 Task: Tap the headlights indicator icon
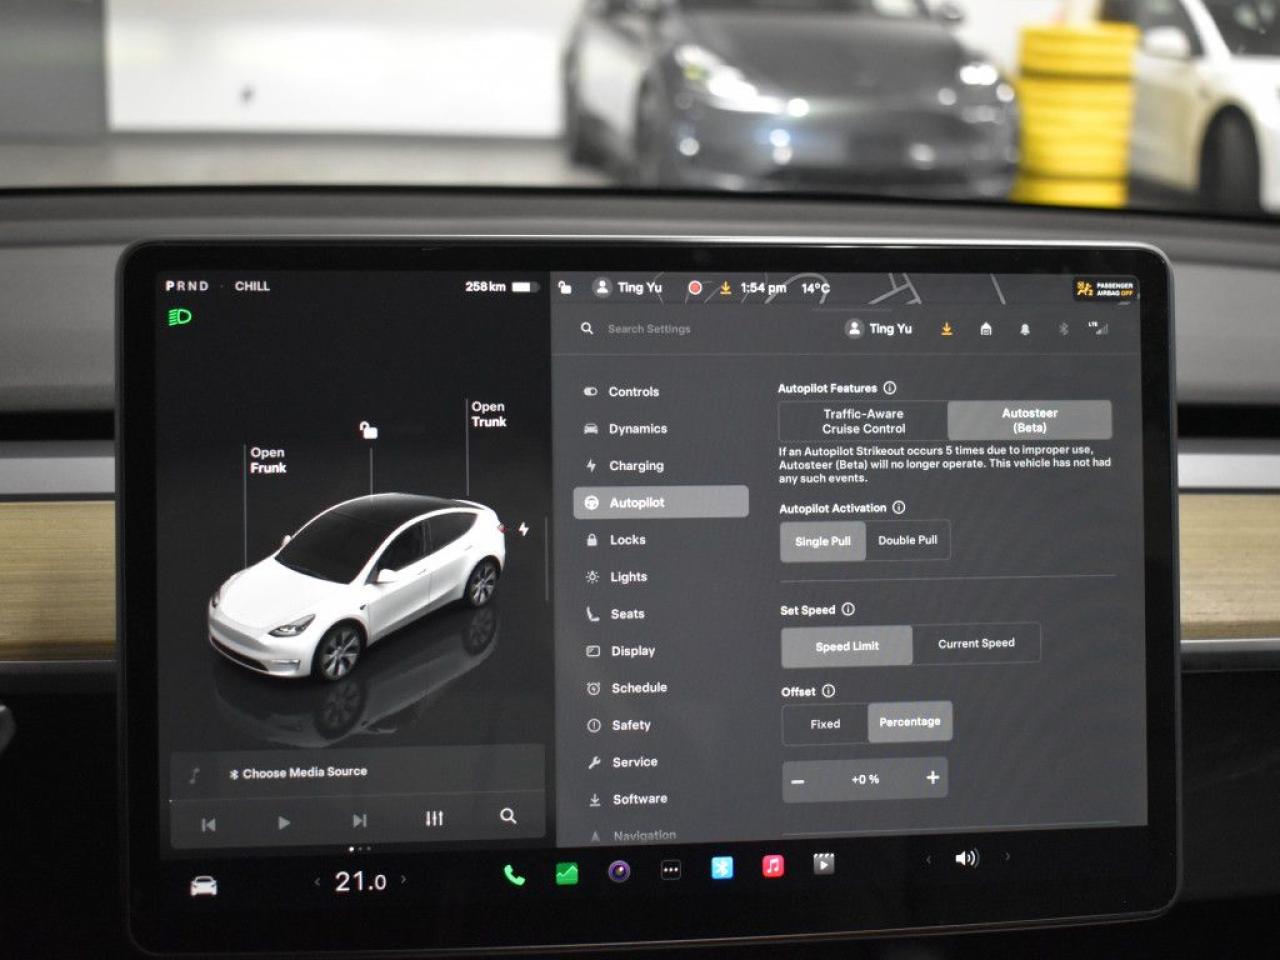[x=180, y=317]
